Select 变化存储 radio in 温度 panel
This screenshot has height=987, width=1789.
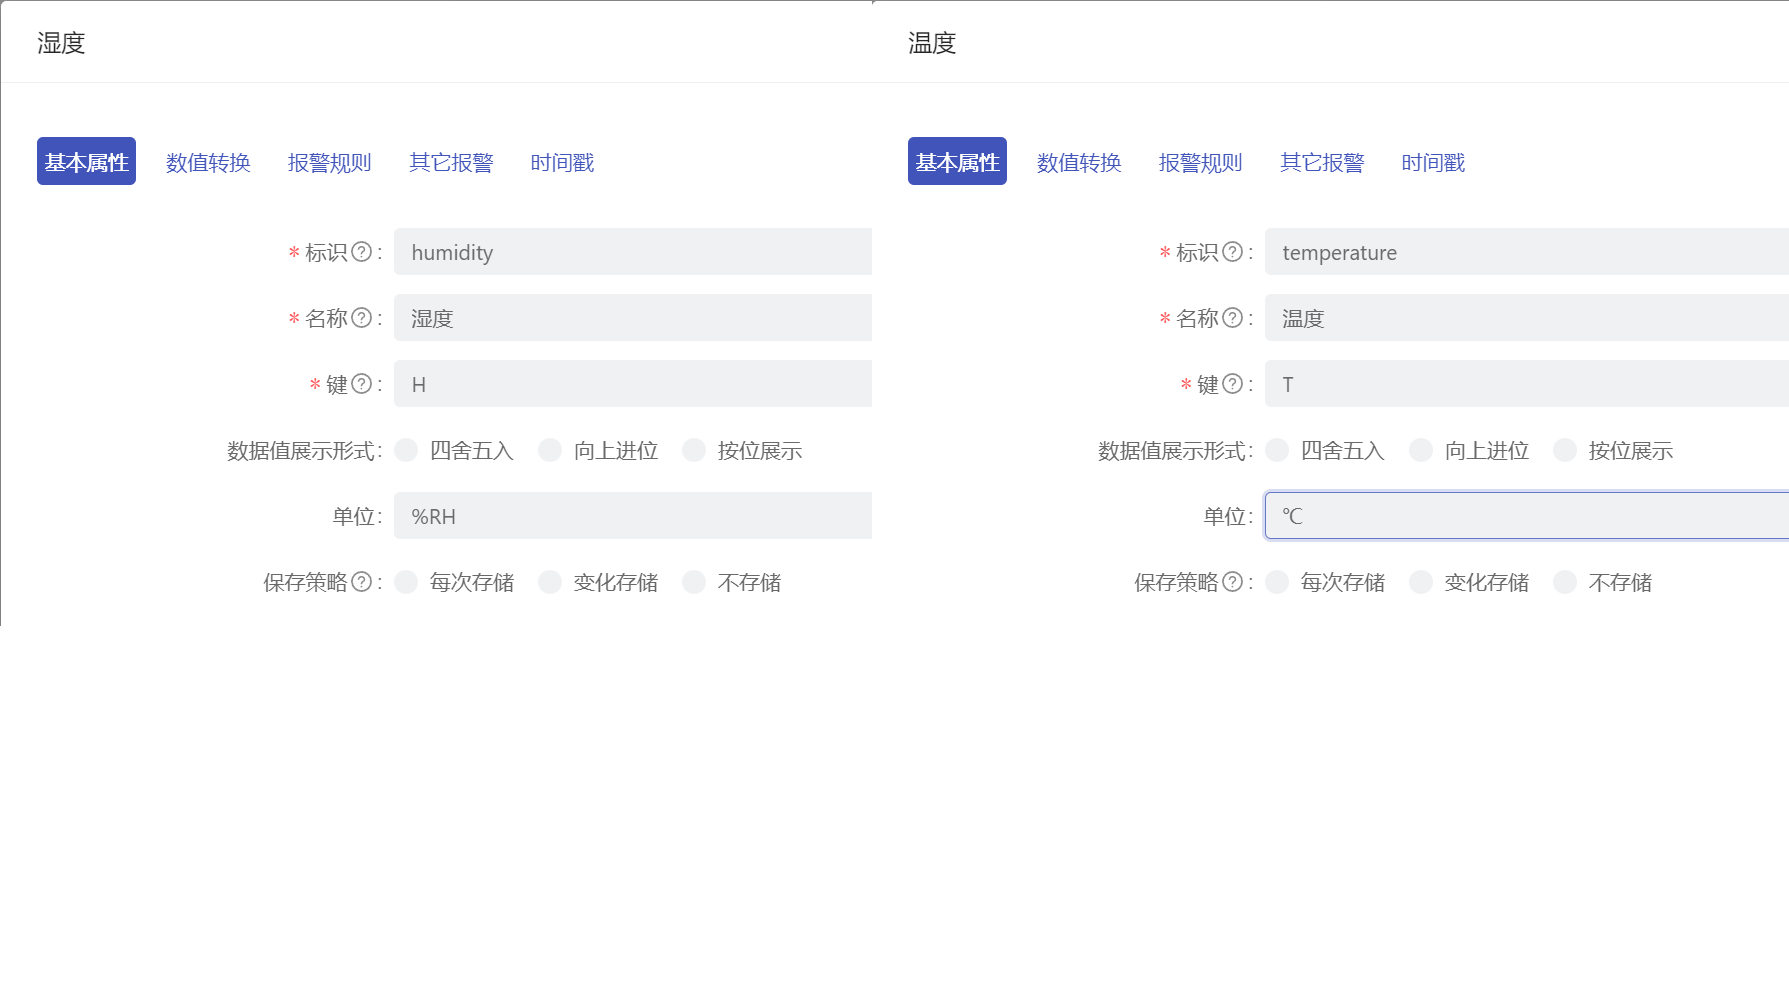(1421, 582)
